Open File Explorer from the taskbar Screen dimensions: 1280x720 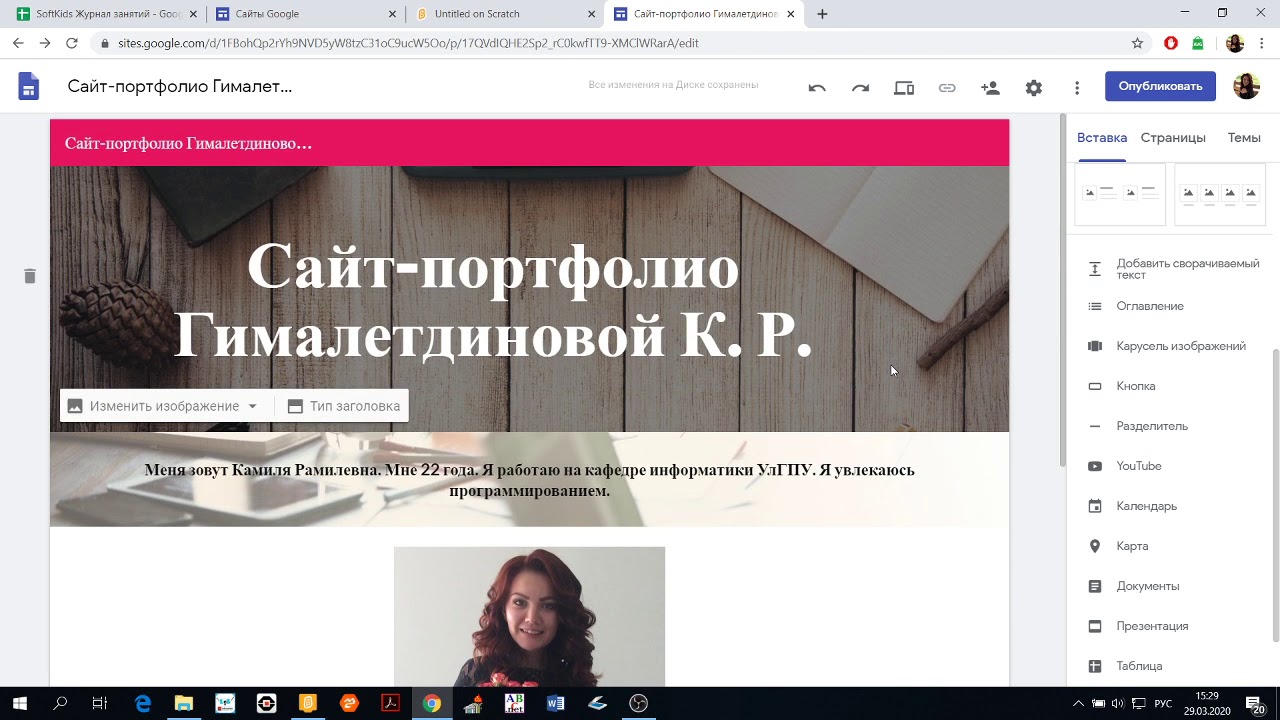click(184, 703)
